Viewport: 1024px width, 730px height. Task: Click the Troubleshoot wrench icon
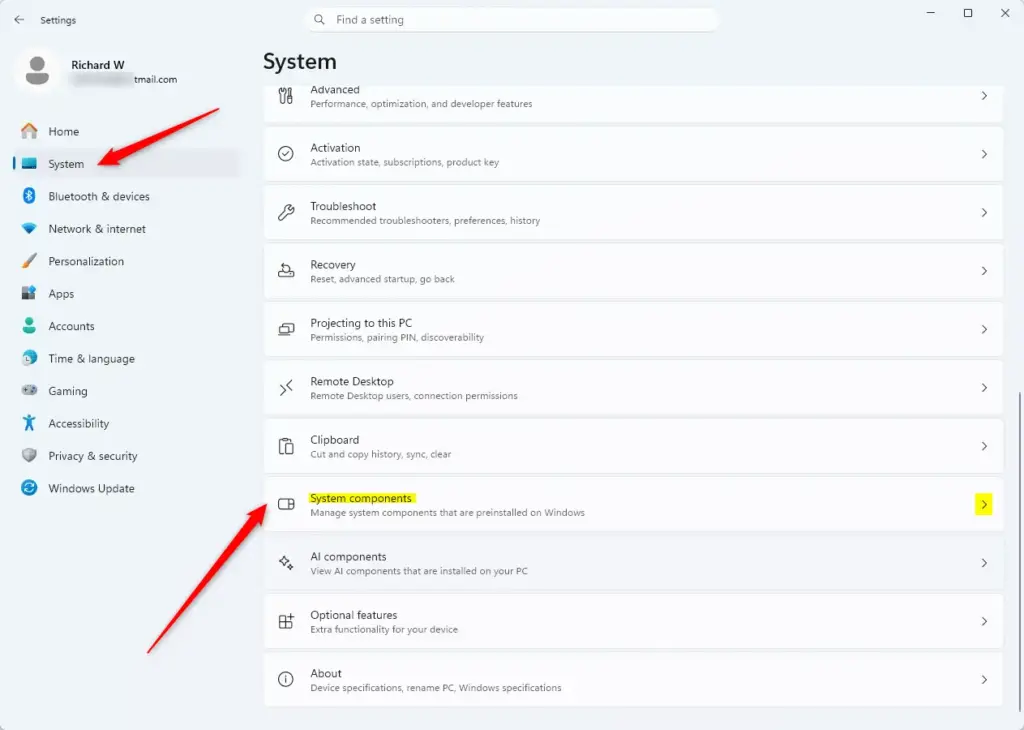point(286,212)
